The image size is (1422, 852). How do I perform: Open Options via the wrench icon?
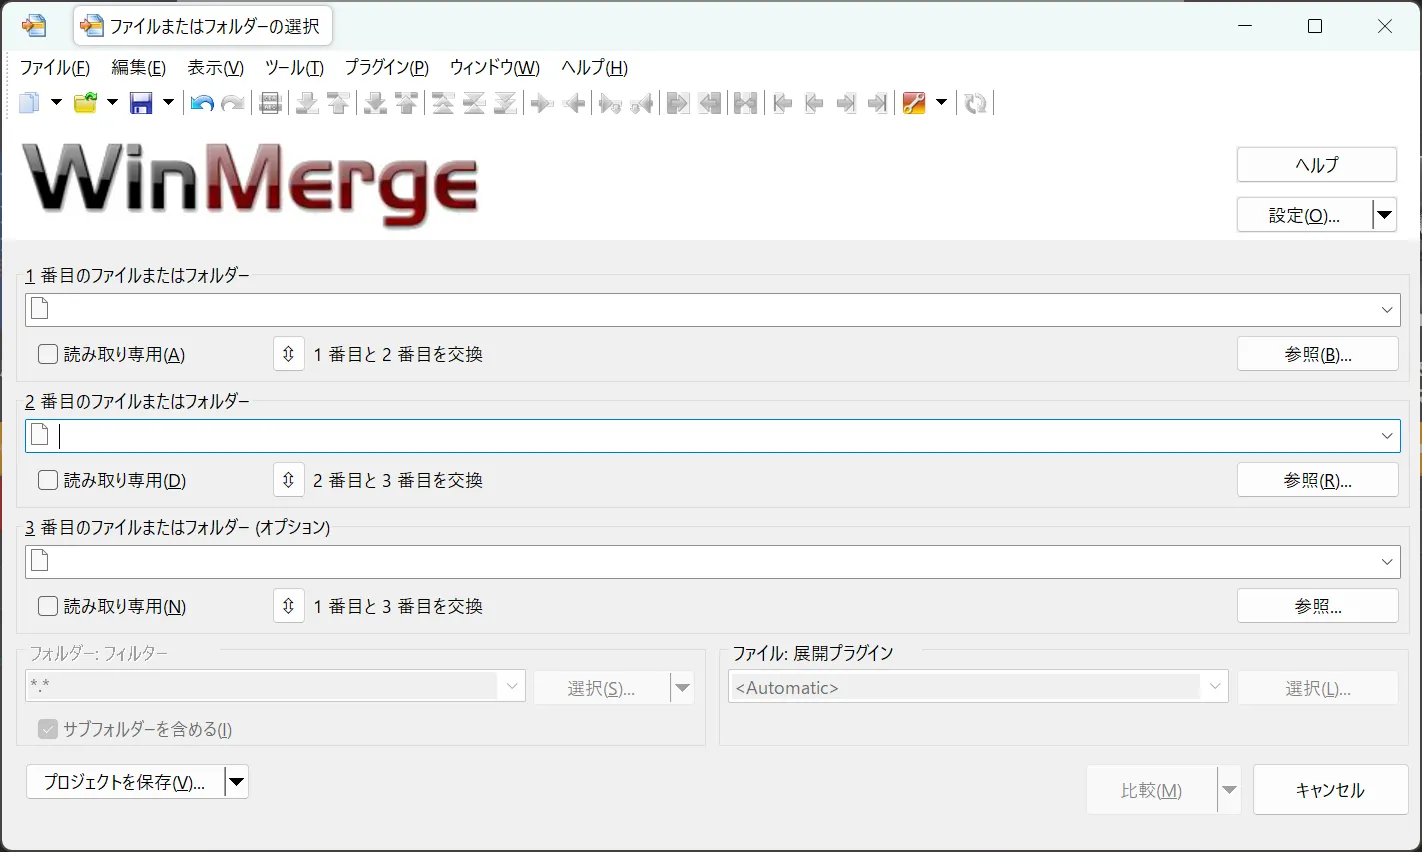pos(914,102)
